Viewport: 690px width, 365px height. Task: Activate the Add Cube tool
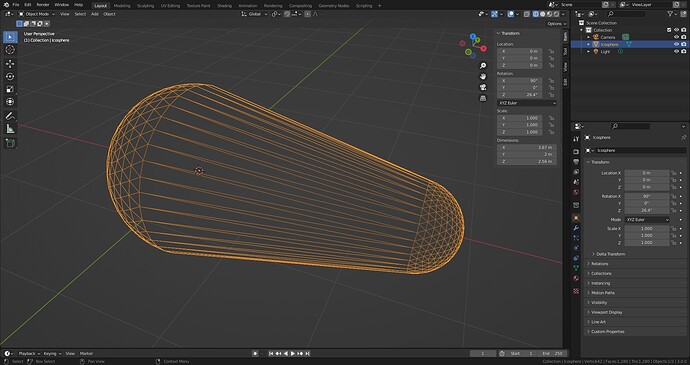click(x=10, y=143)
